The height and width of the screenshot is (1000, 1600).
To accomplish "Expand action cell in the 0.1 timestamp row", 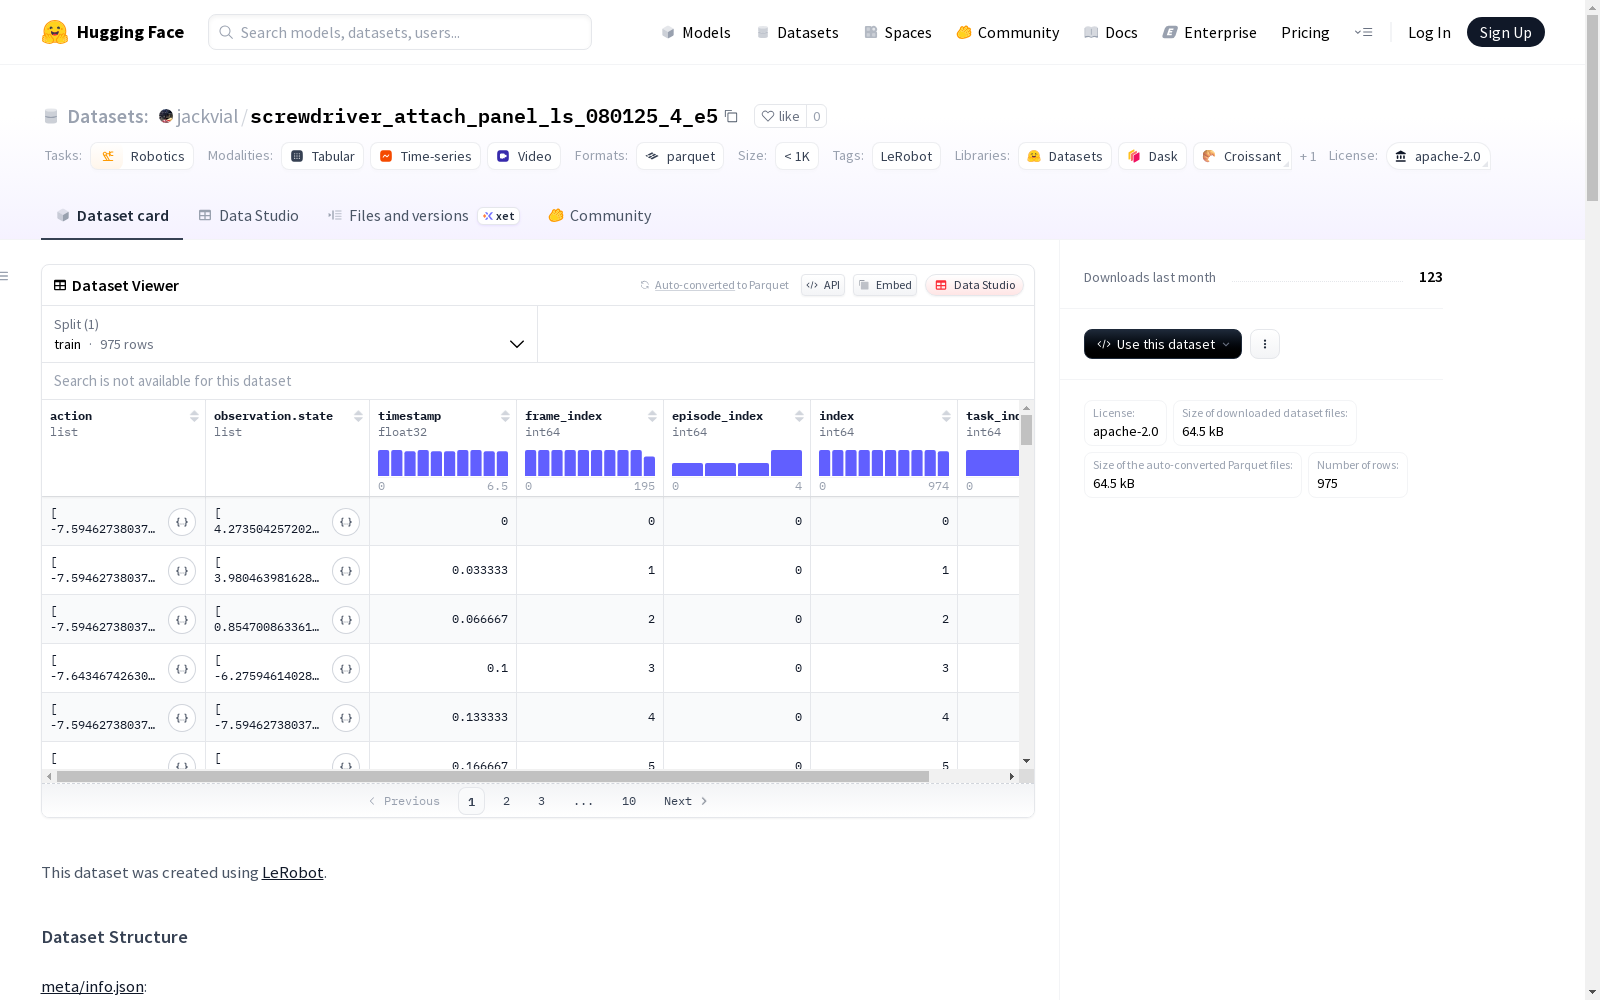I will pyautogui.click(x=182, y=669).
